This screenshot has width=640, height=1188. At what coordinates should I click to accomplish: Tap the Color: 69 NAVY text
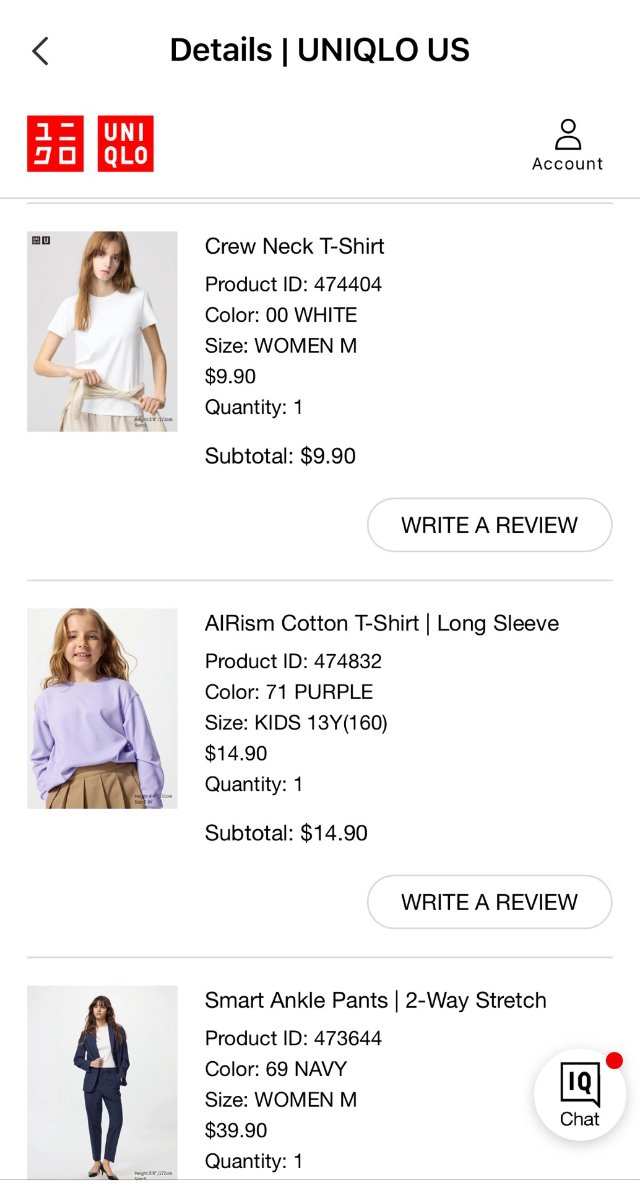coord(276,1069)
